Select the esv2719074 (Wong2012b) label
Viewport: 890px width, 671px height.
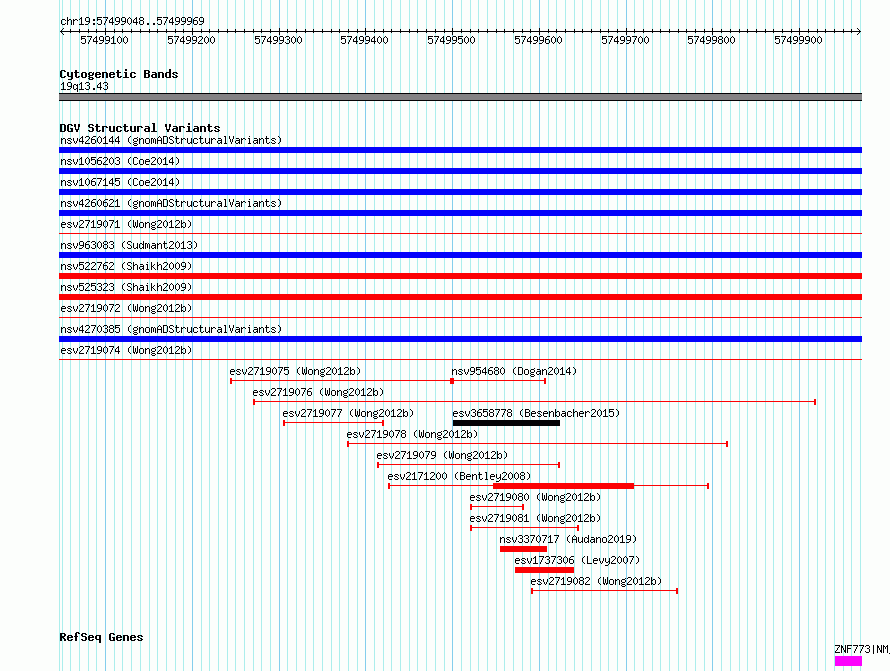coord(126,350)
